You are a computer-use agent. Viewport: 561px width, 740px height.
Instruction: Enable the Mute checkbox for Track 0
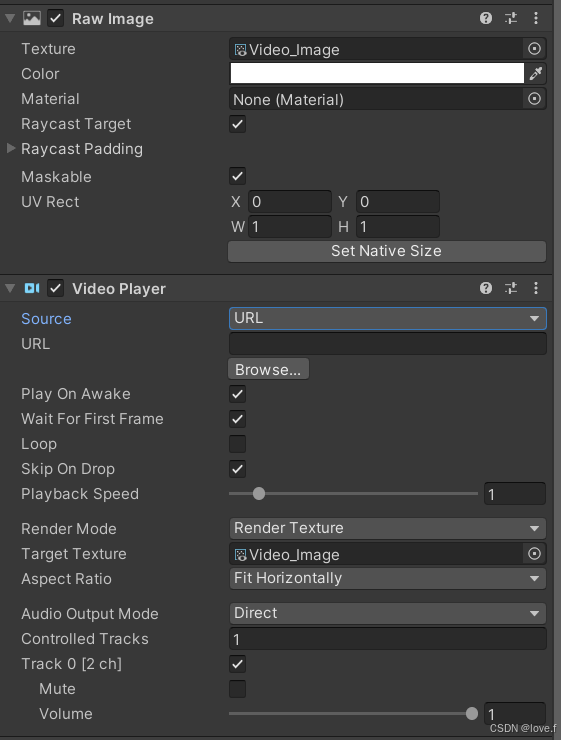pos(237,689)
